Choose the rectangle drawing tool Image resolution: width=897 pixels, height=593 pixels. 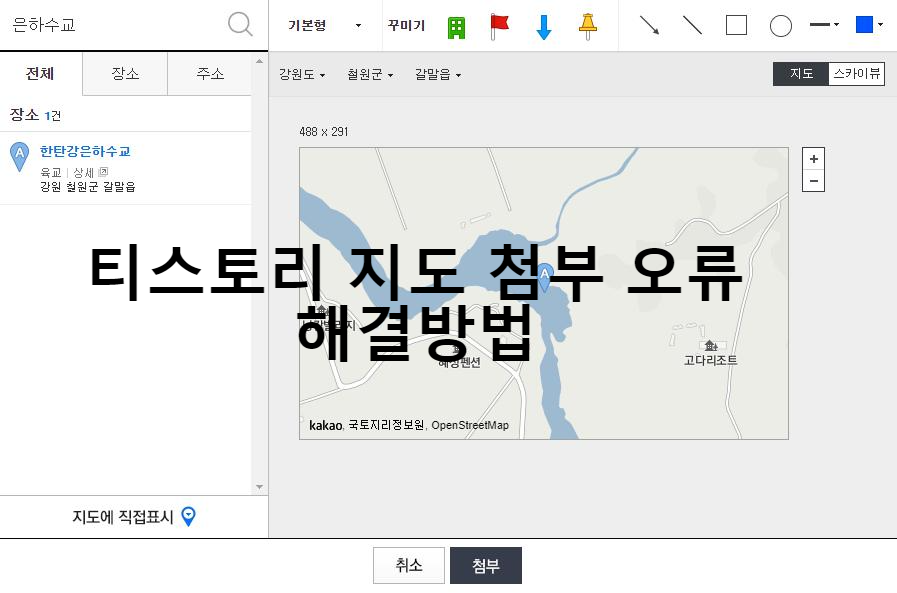[736, 25]
